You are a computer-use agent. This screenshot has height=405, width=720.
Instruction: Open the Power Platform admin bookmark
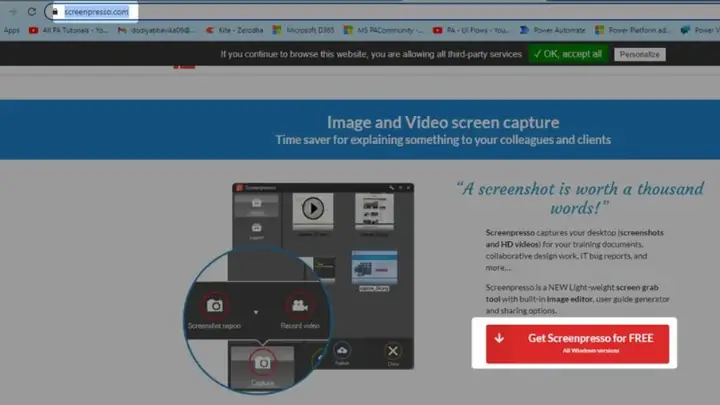click(632, 30)
